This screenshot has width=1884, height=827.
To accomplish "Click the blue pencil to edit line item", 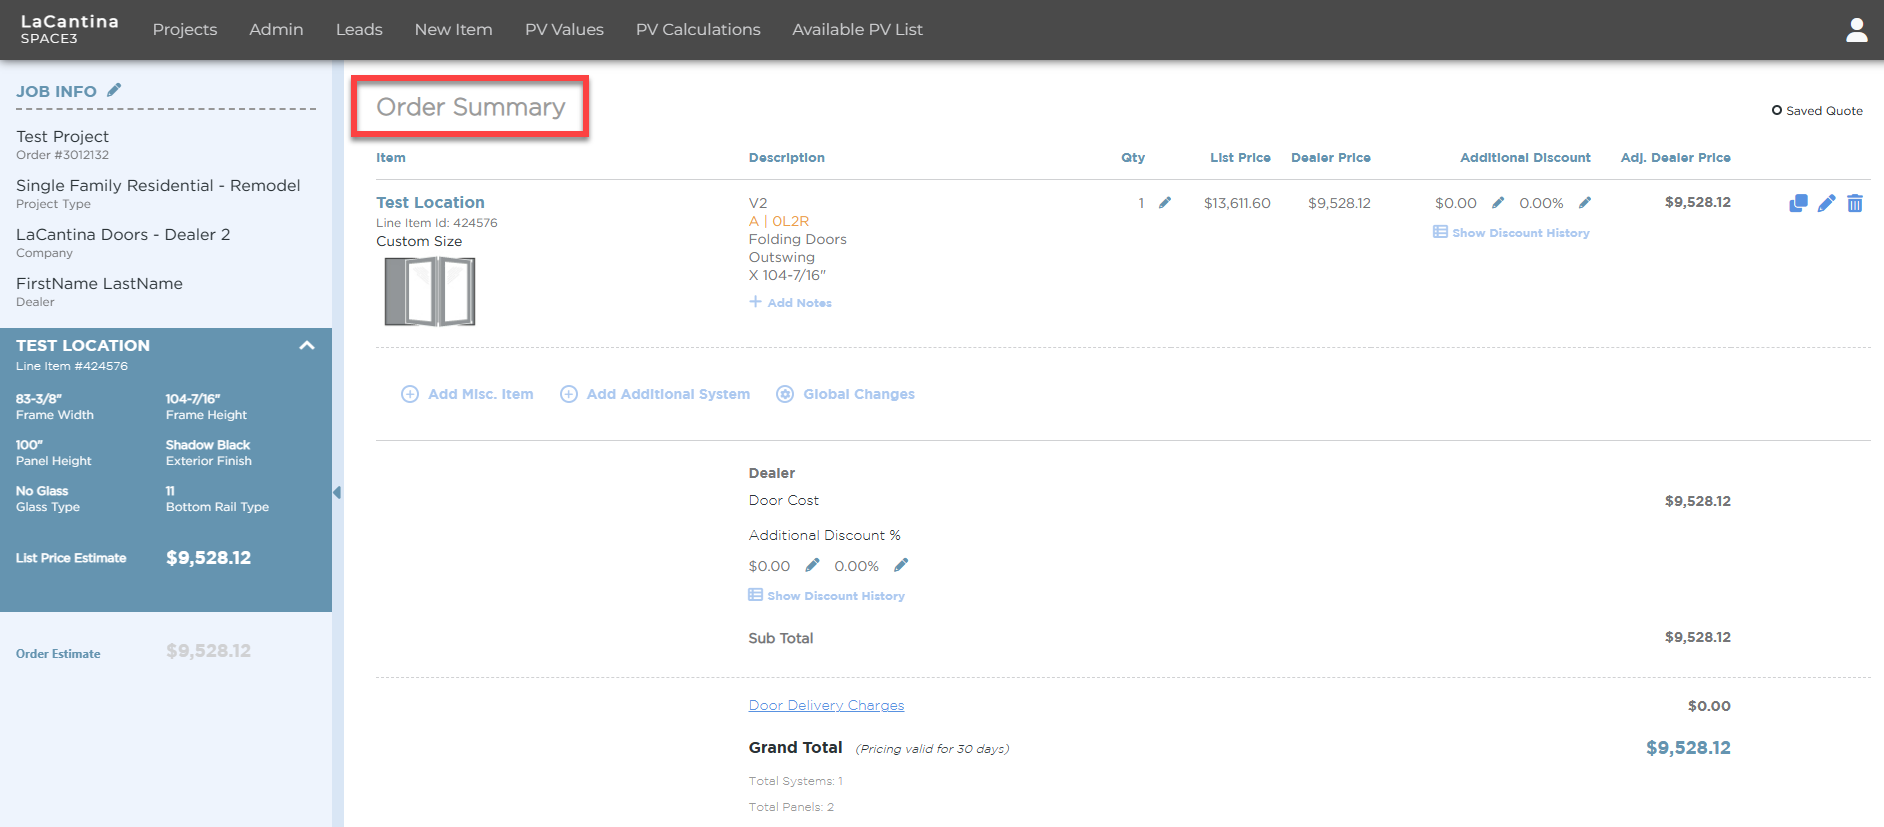I will (1827, 203).
